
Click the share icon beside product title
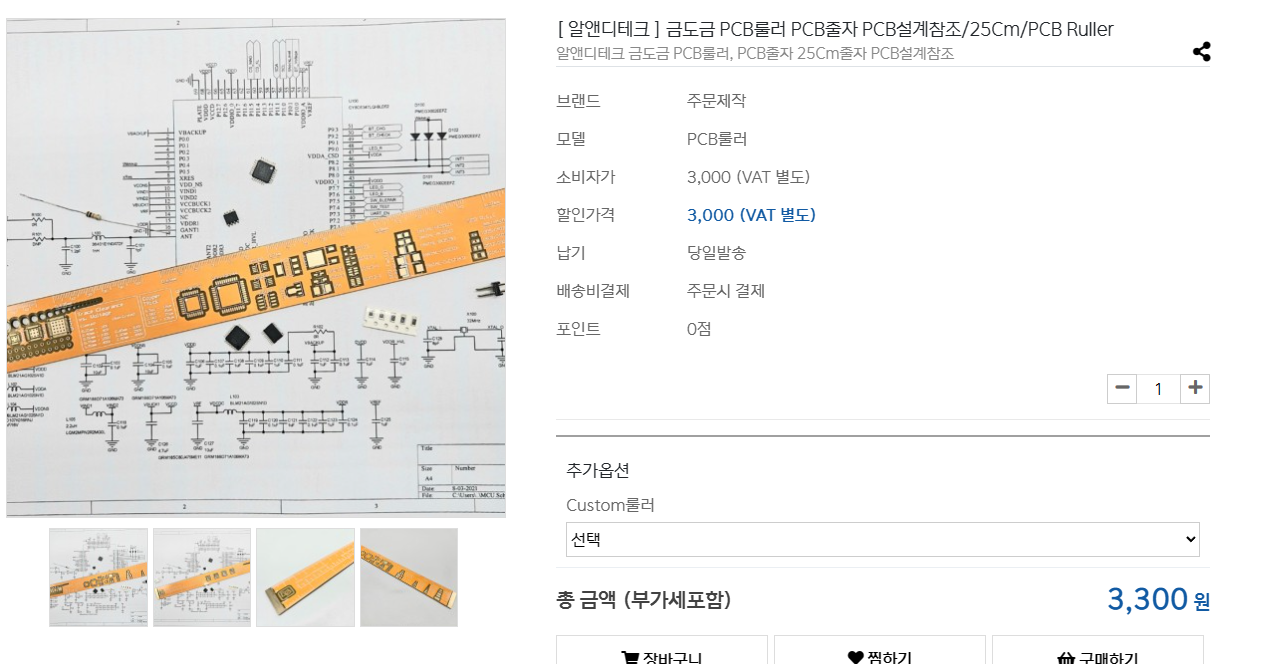point(1201,52)
